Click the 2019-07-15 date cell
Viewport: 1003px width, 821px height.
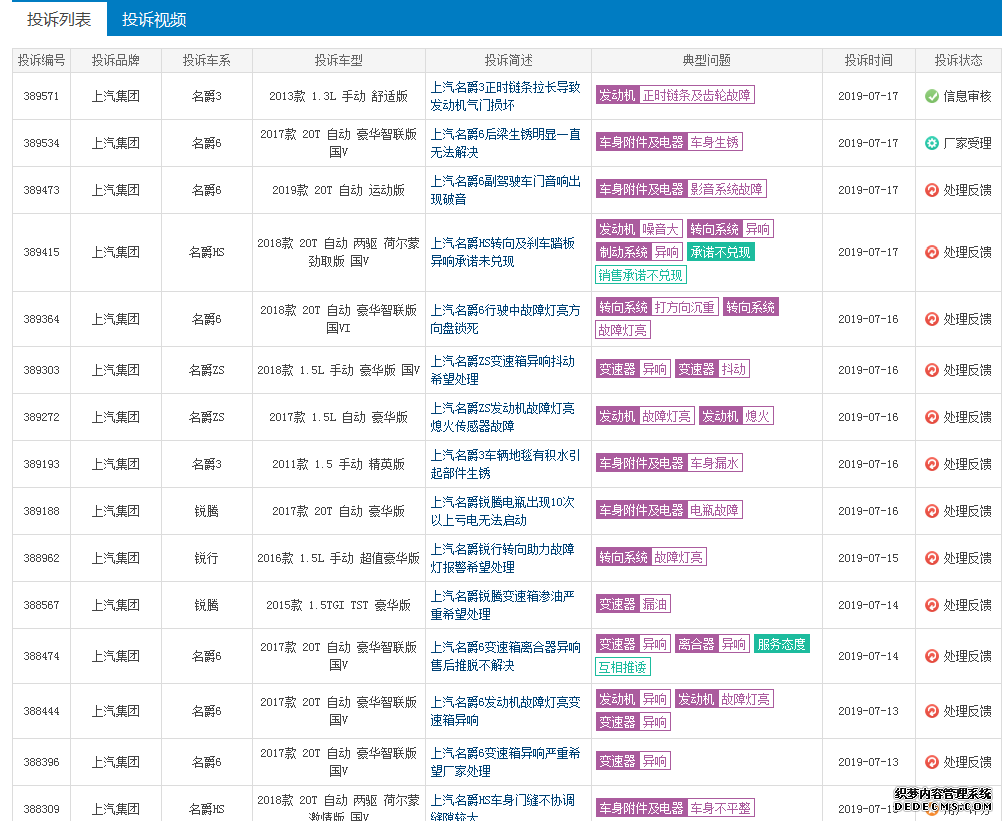pyautogui.click(x=869, y=558)
